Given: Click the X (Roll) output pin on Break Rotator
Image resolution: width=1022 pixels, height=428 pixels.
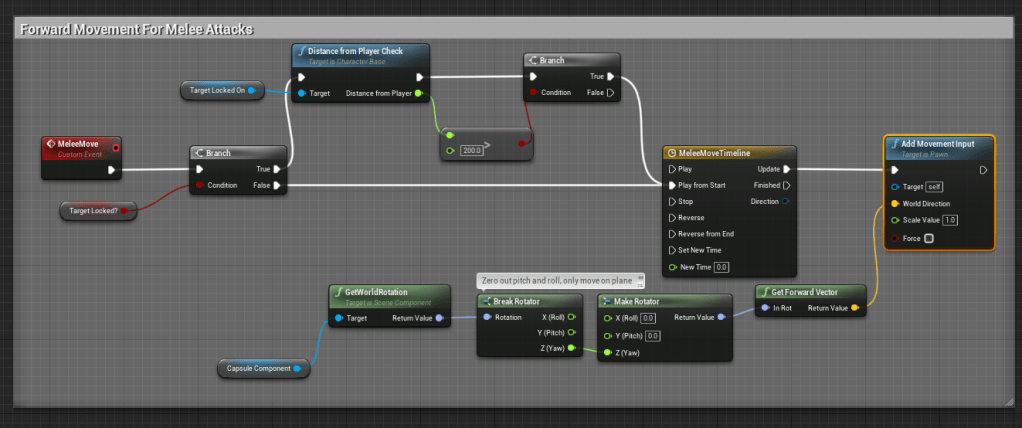Looking at the screenshot, I should tap(571, 317).
